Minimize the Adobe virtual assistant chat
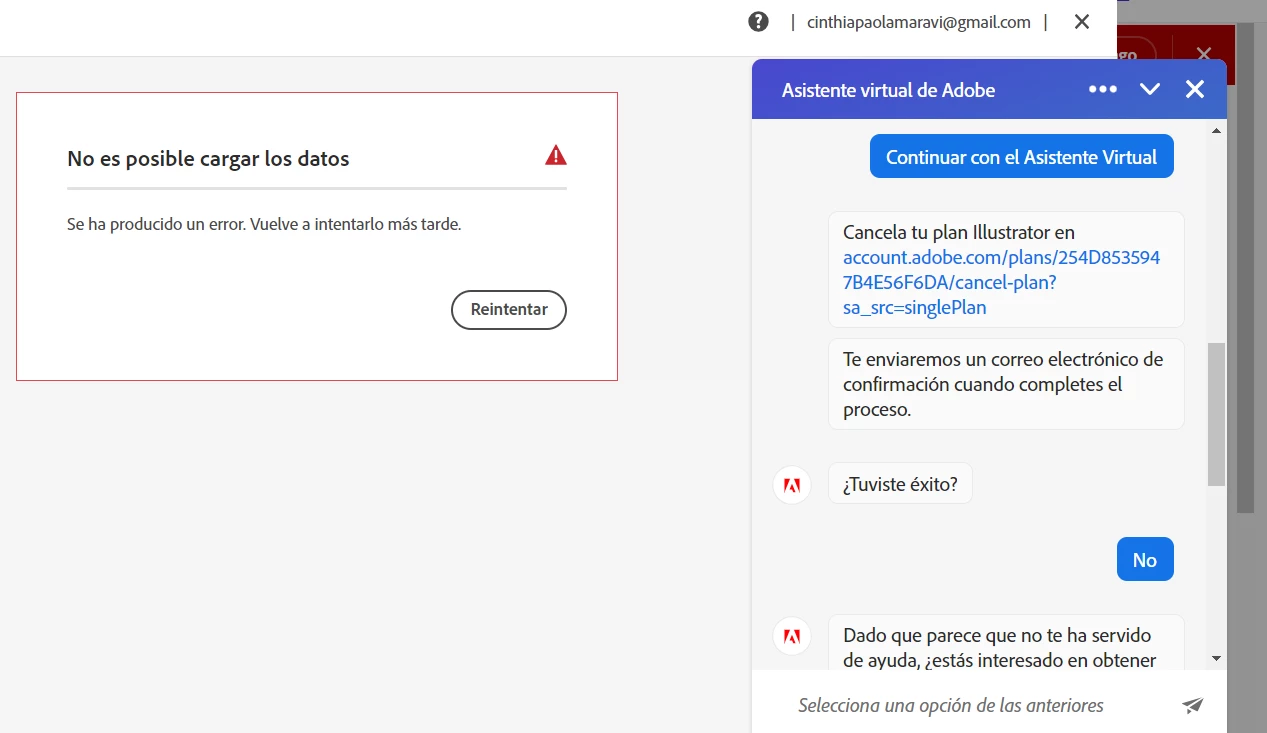 click(1150, 89)
